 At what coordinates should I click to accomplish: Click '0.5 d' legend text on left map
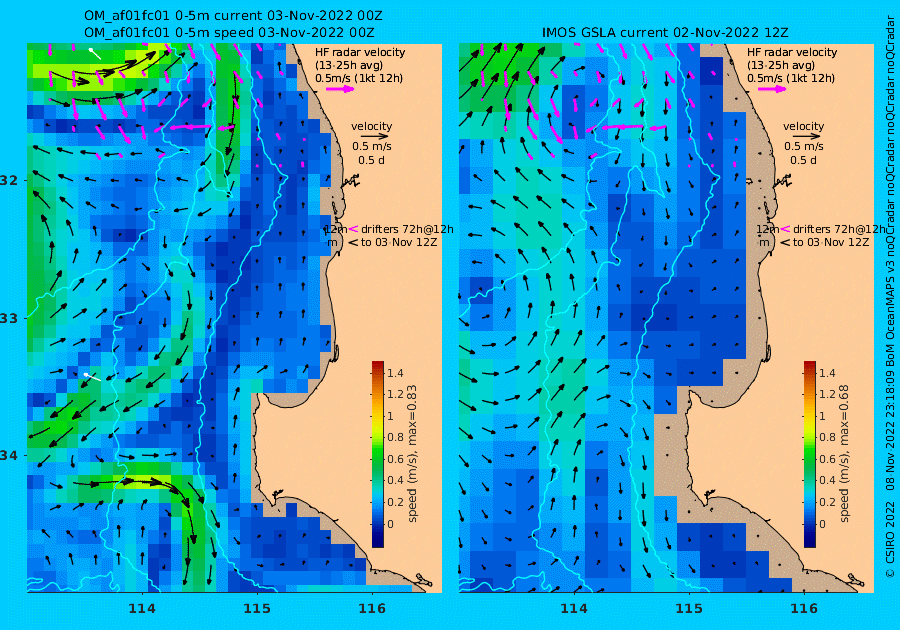pyautogui.click(x=371, y=160)
